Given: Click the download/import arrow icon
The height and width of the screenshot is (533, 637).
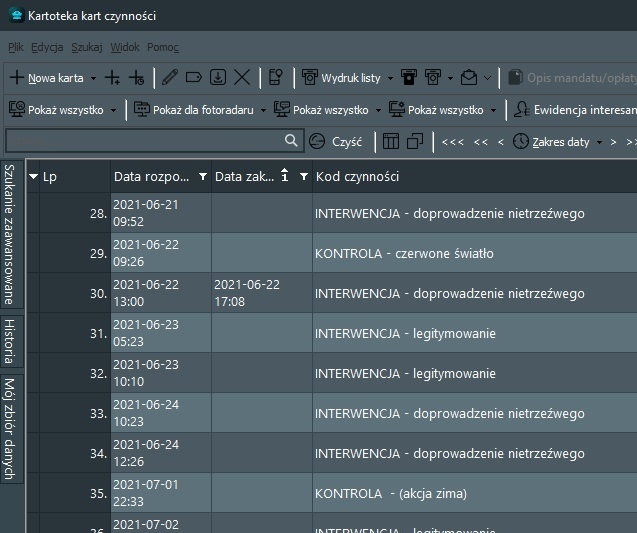Looking at the screenshot, I should [x=218, y=77].
